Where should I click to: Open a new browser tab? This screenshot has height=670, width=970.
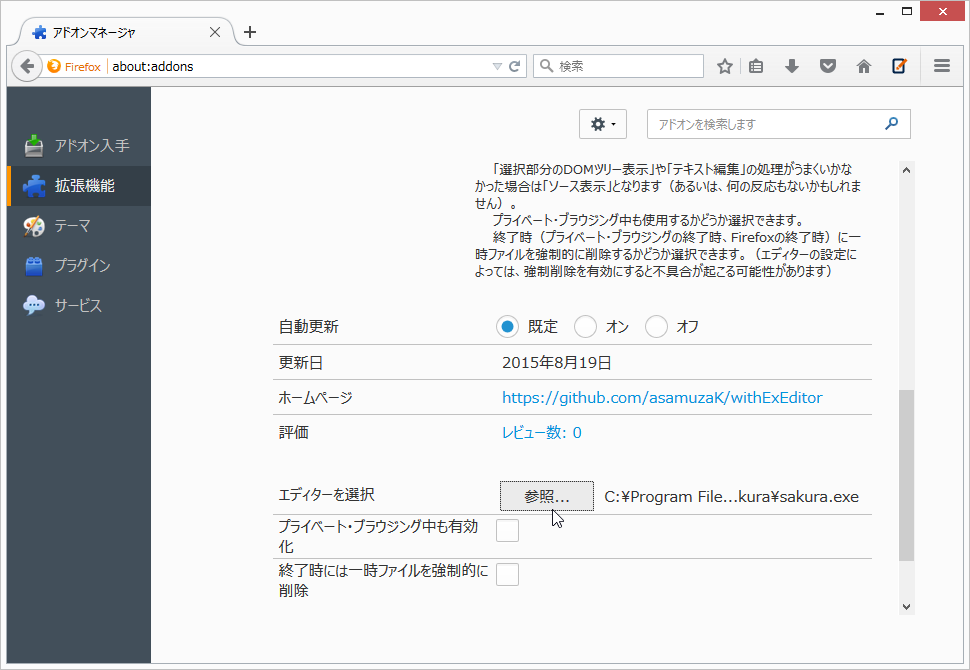tap(250, 31)
